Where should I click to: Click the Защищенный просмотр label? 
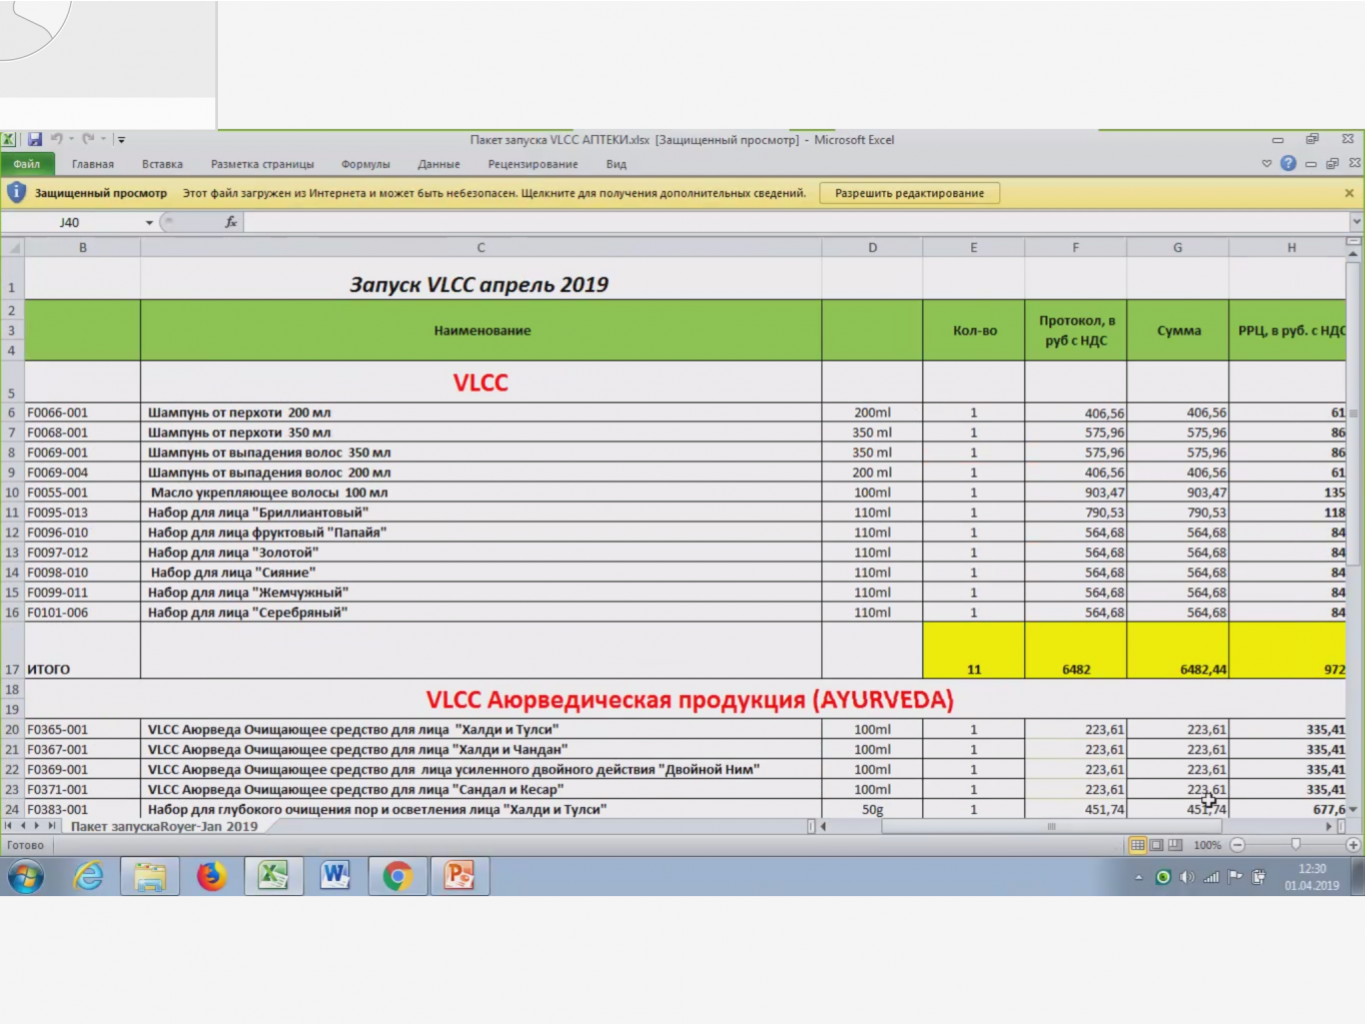(101, 193)
